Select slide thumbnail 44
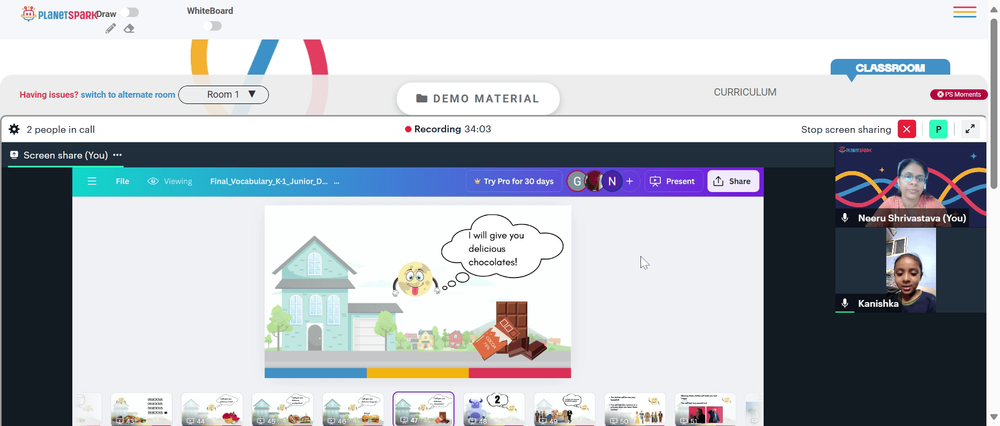This screenshot has width=1000, height=426. [212, 409]
